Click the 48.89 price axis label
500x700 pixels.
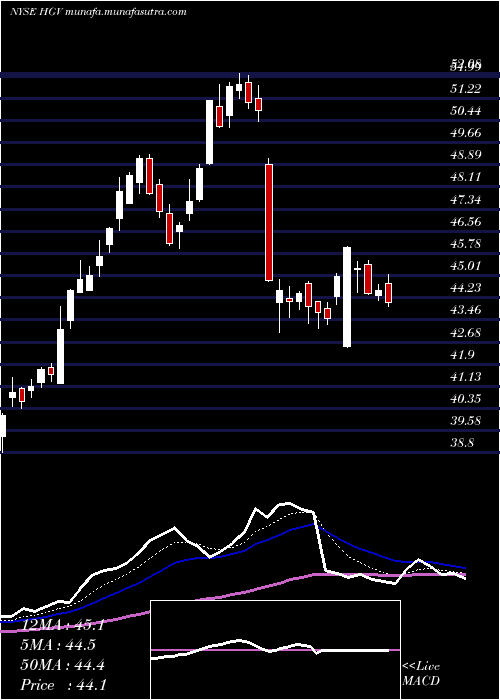466,155
